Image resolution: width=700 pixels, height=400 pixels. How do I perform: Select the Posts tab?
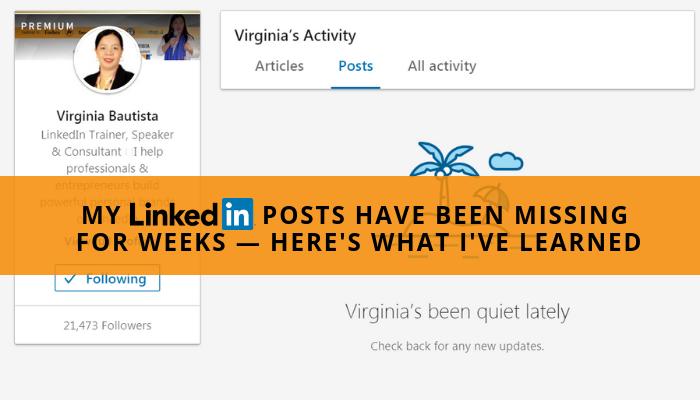[x=355, y=66]
